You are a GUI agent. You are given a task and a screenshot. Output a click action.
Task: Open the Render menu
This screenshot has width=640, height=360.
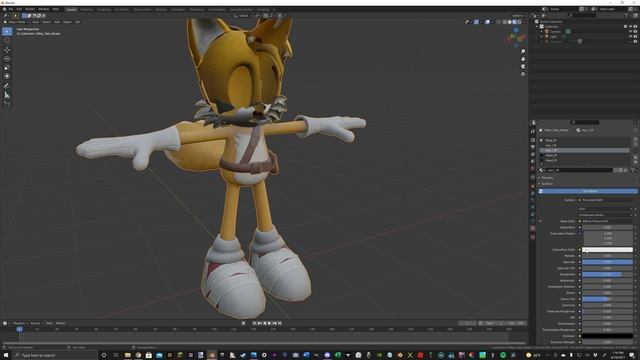pyautogui.click(x=30, y=9)
